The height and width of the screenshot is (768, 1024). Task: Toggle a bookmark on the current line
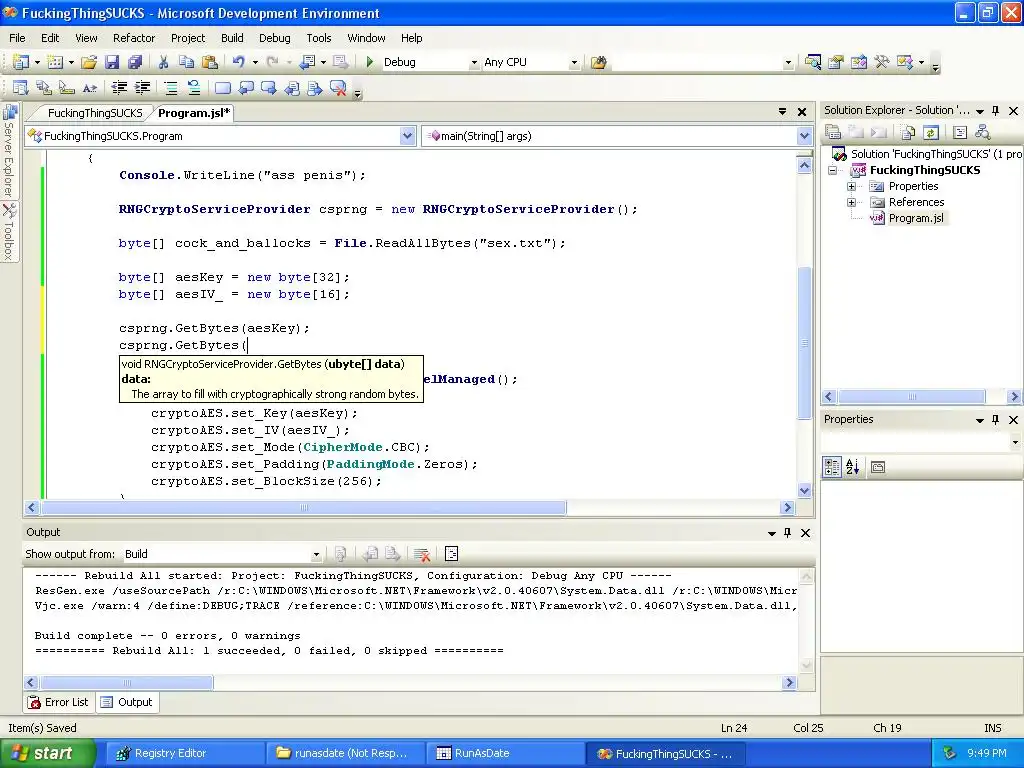click(x=223, y=88)
